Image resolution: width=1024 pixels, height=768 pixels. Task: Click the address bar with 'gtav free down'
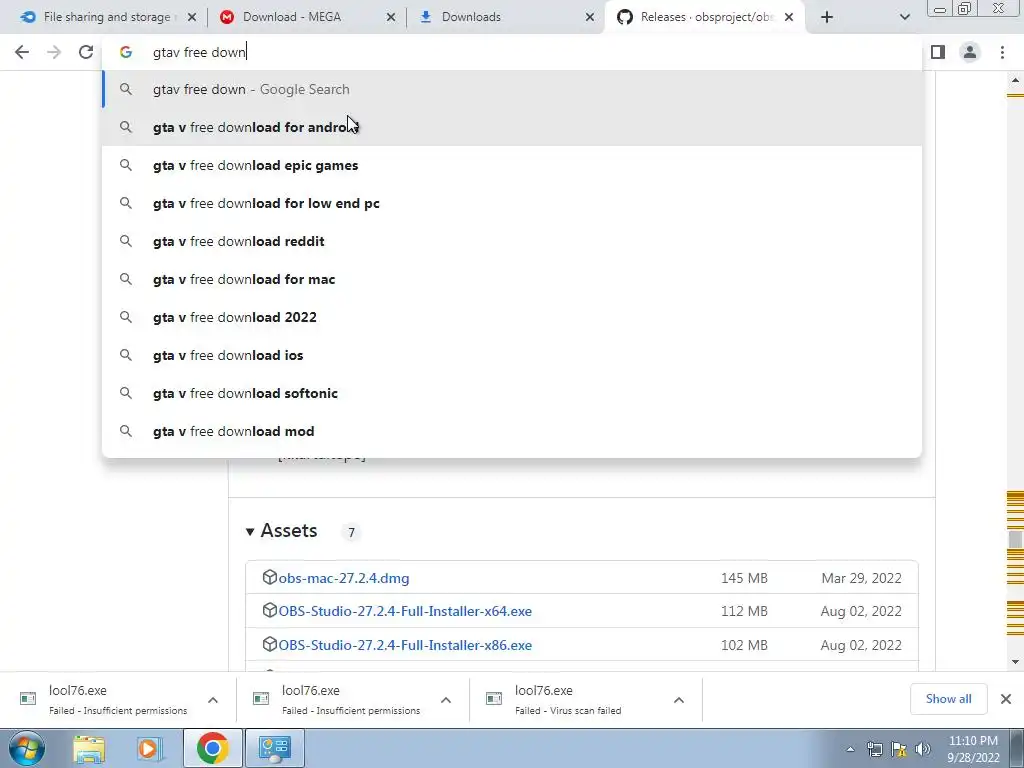pos(513,52)
